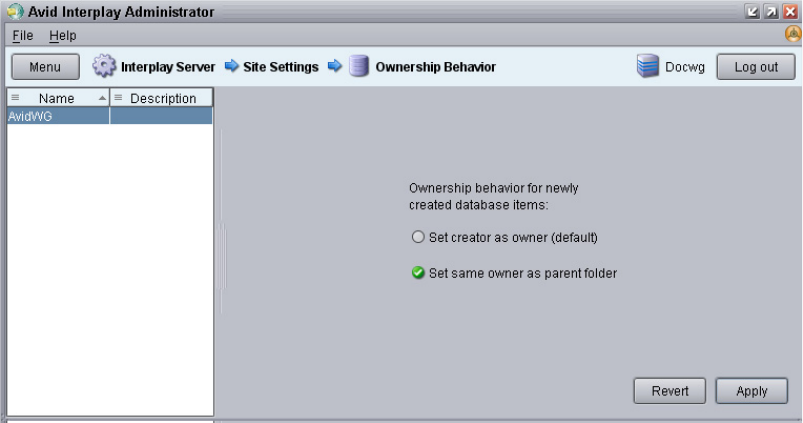Image resolution: width=803 pixels, height=423 pixels.
Task: Shrink window with the down-left arrow button
Action: pyautogui.click(x=752, y=11)
